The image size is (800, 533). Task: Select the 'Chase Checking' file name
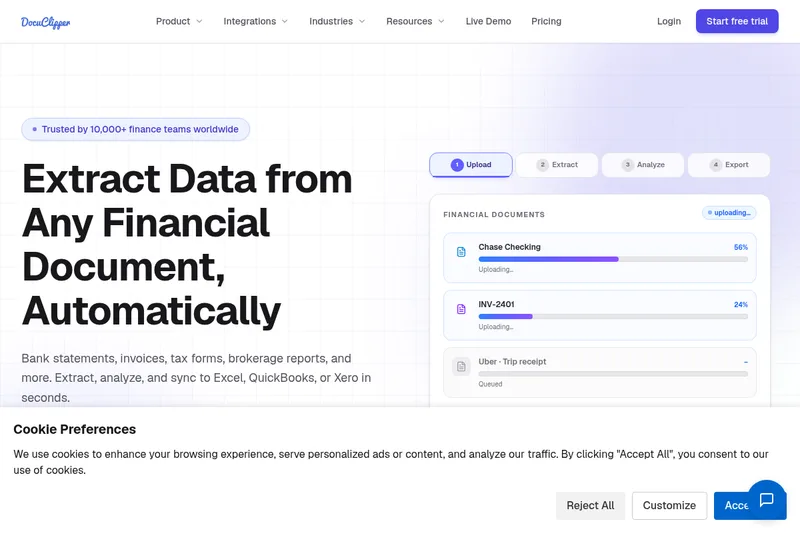pyautogui.click(x=509, y=247)
